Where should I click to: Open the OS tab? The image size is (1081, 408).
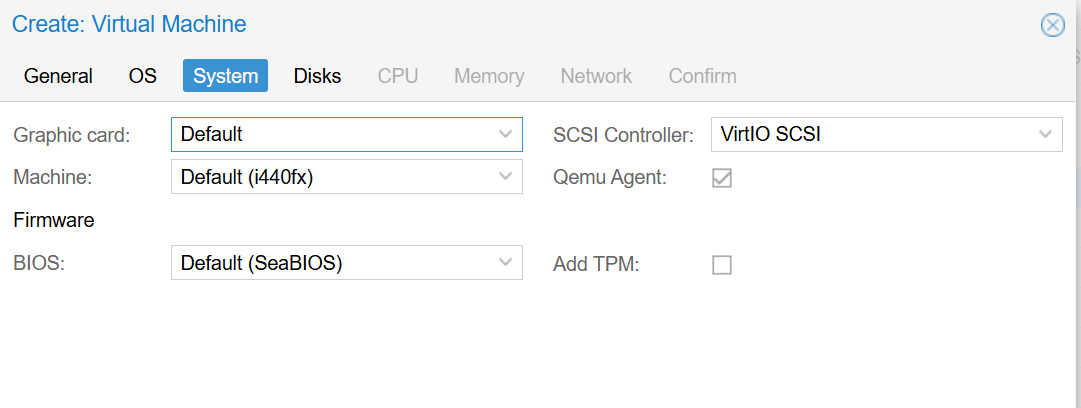(x=143, y=76)
